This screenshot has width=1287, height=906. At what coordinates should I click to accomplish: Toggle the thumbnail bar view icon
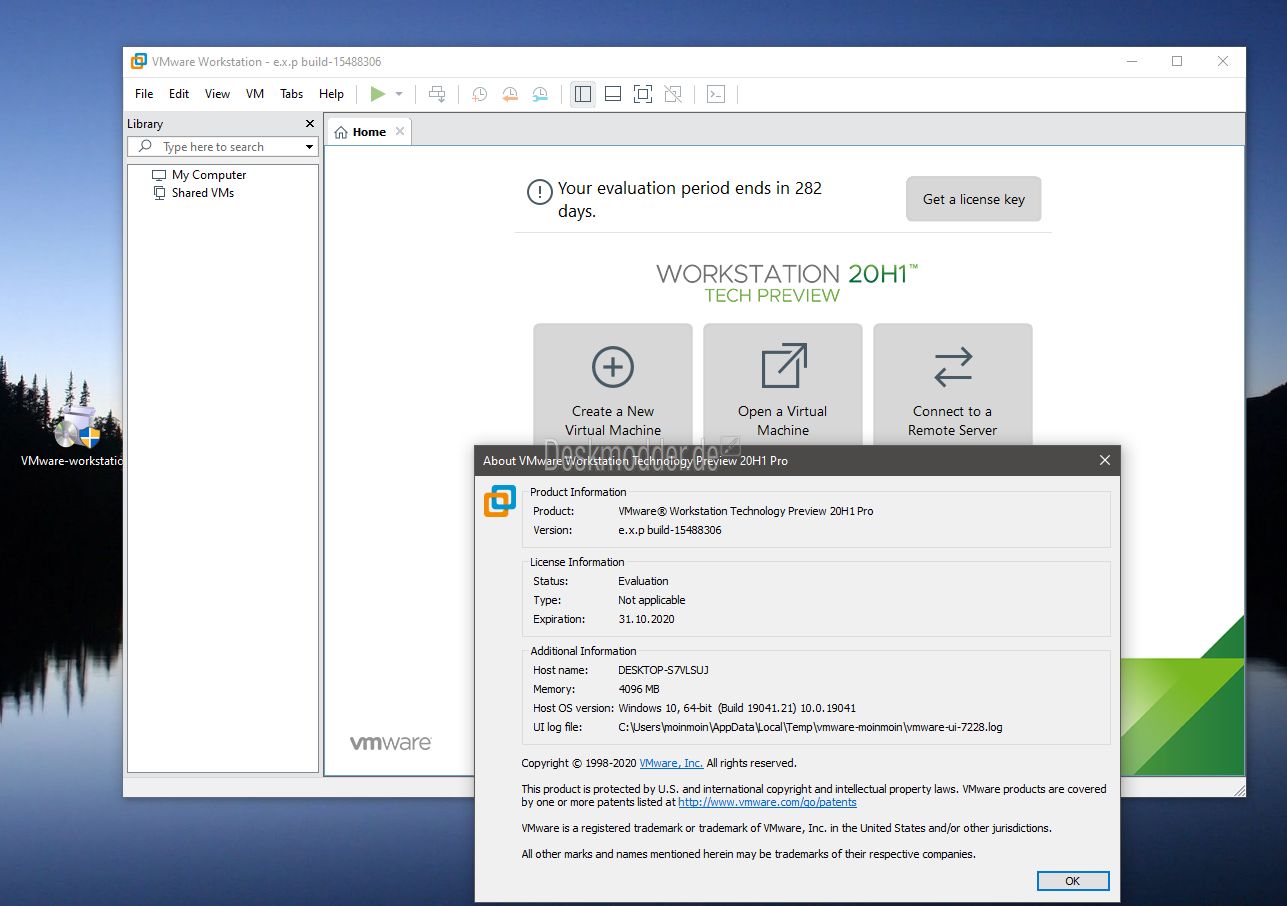point(613,94)
